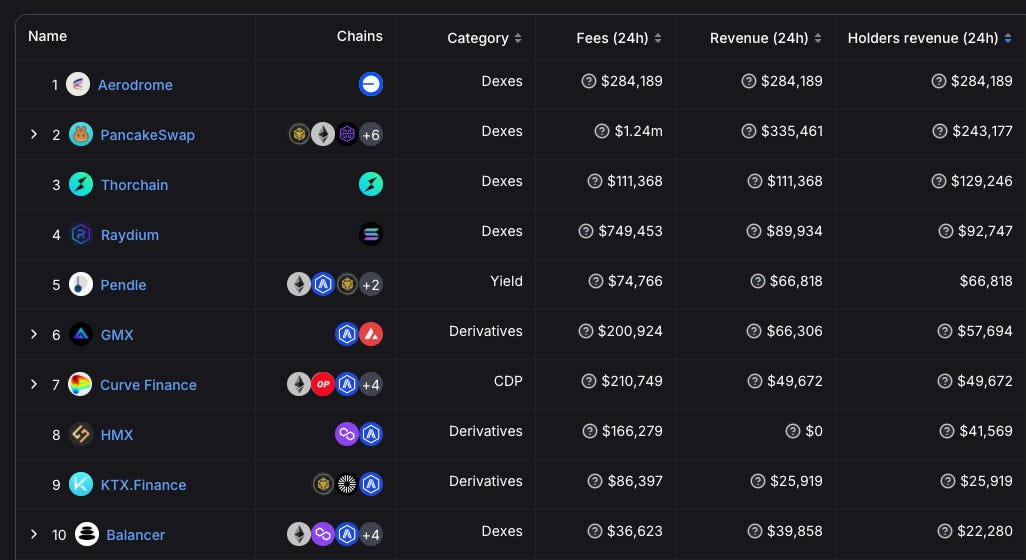Click Raydium's fees value $749,453
The image size is (1026, 560).
click(631, 231)
